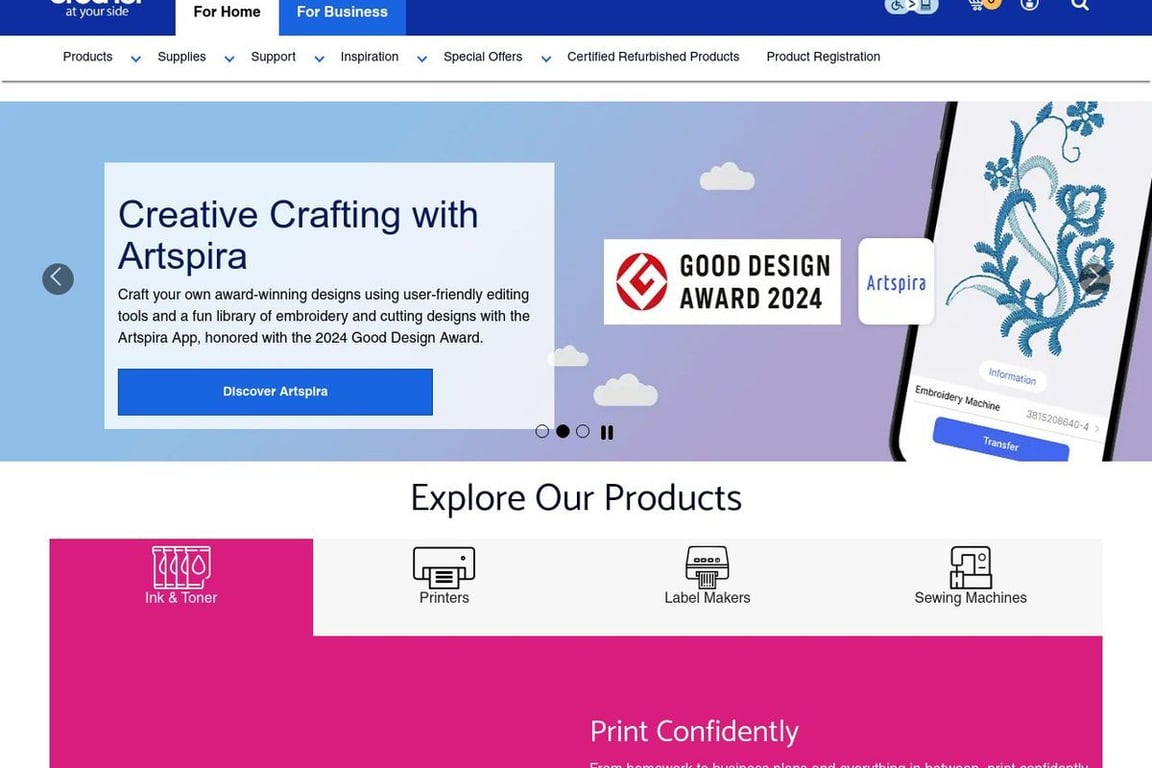Image resolution: width=1152 pixels, height=768 pixels.
Task: Select the second carousel slide dot
Action: coord(563,431)
